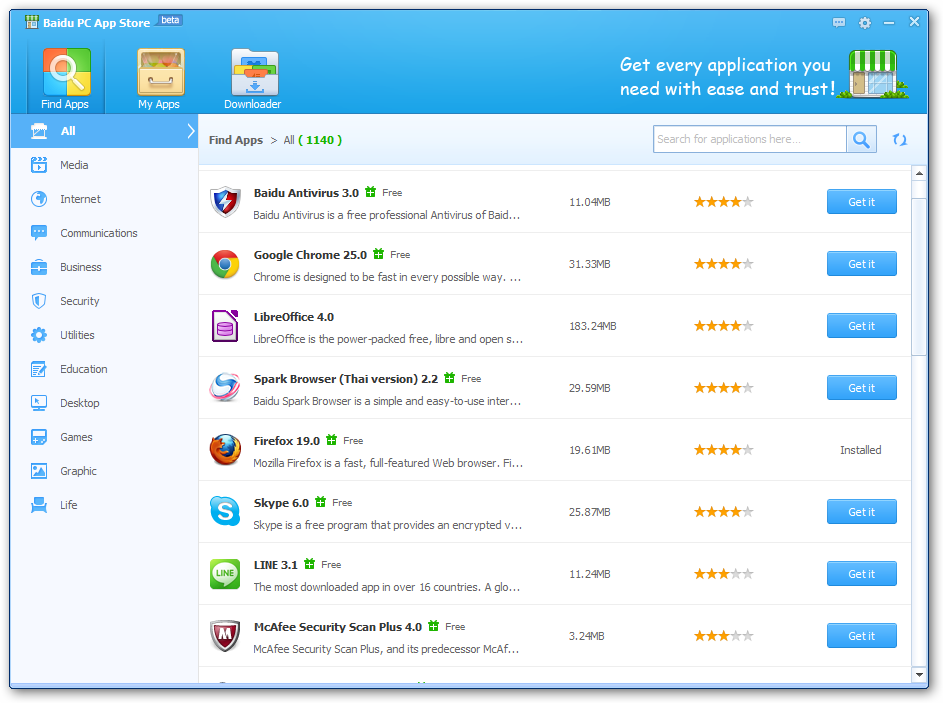The image size is (943, 703).
Task: Get LibreOffice 4.0
Action: click(x=861, y=326)
